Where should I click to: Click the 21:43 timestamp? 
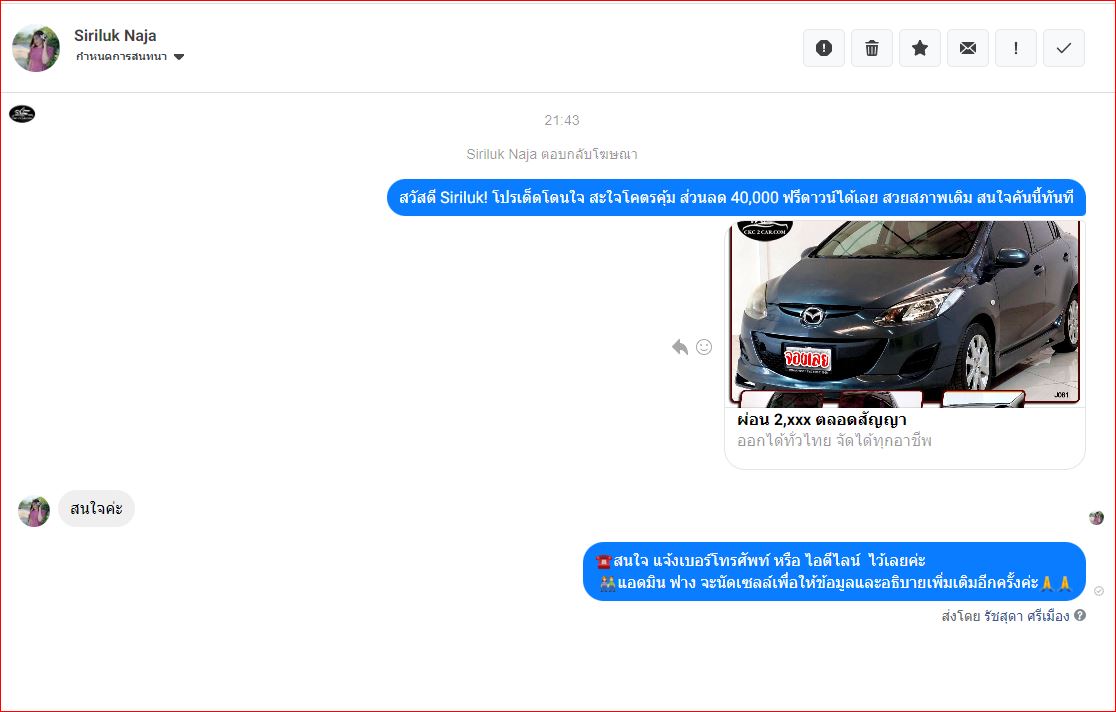[562, 120]
